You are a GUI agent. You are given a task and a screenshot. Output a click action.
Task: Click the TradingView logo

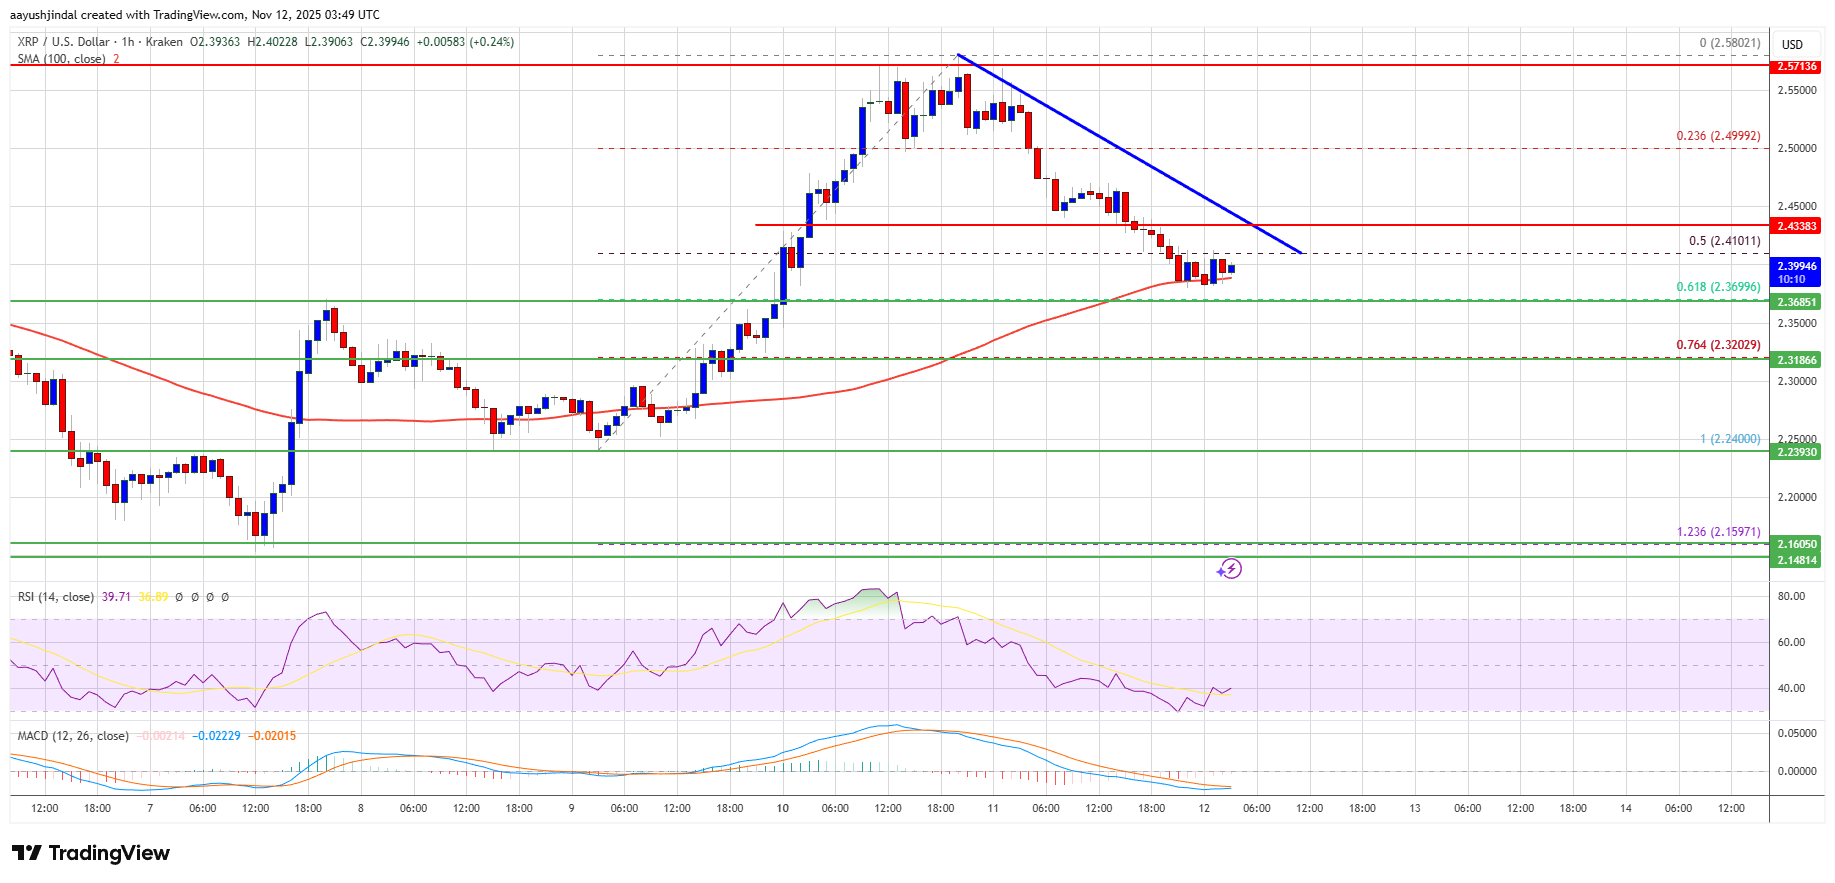pyautogui.click(x=91, y=853)
